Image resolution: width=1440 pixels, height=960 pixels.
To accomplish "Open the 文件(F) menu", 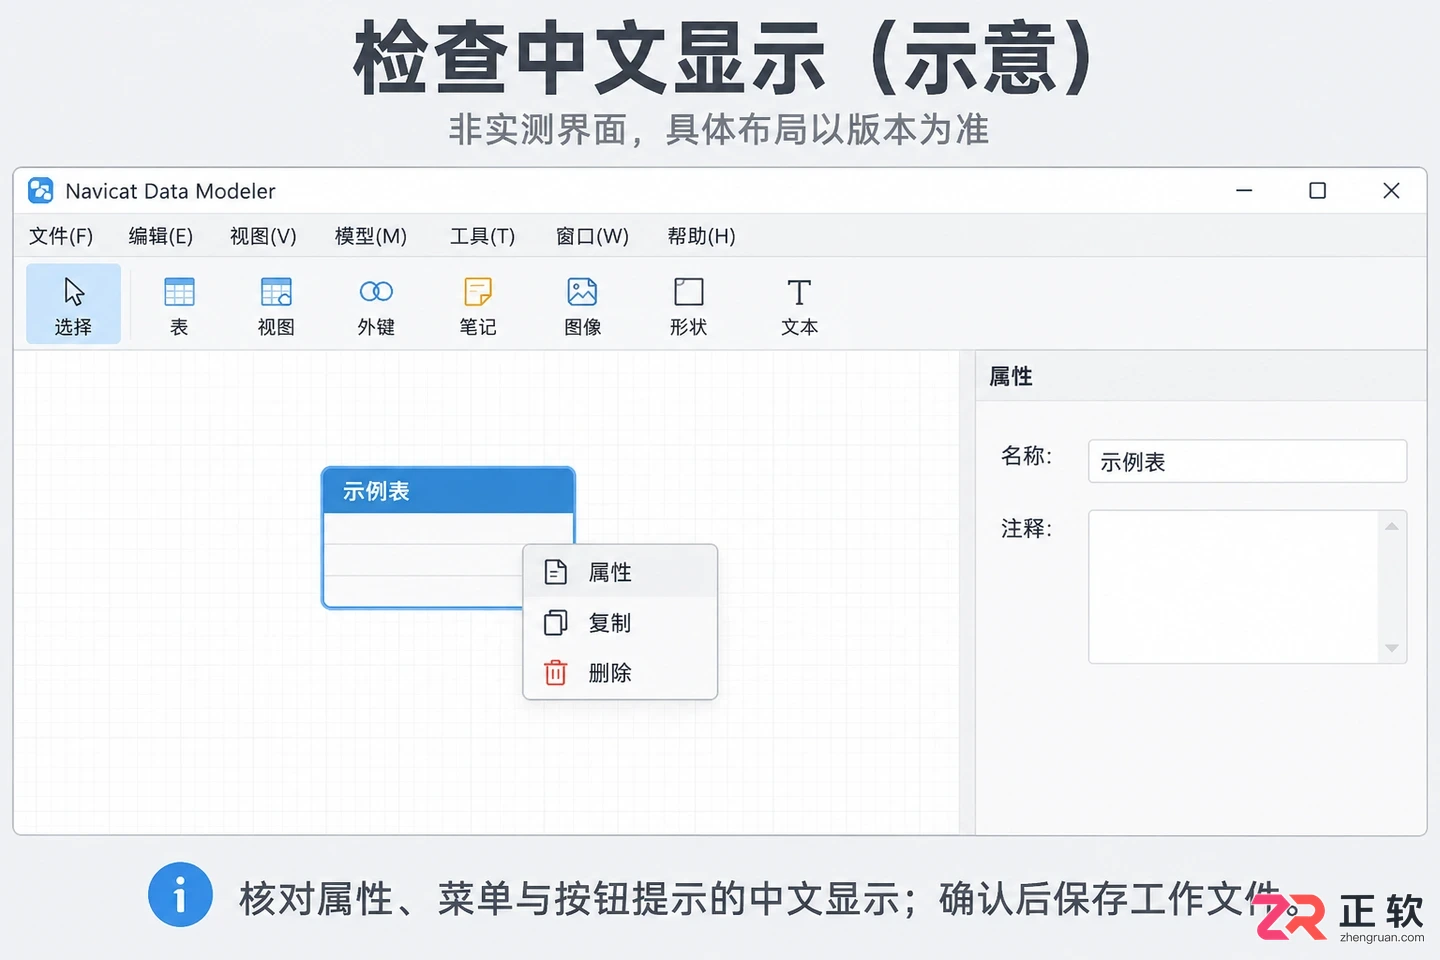I will click(x=61, y=236).
